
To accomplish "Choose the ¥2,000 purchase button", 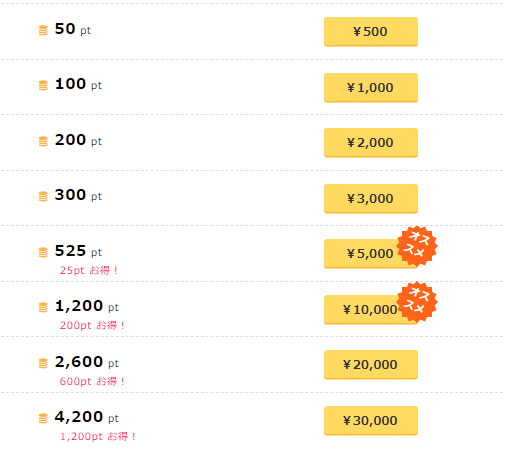I will point(371,143).
